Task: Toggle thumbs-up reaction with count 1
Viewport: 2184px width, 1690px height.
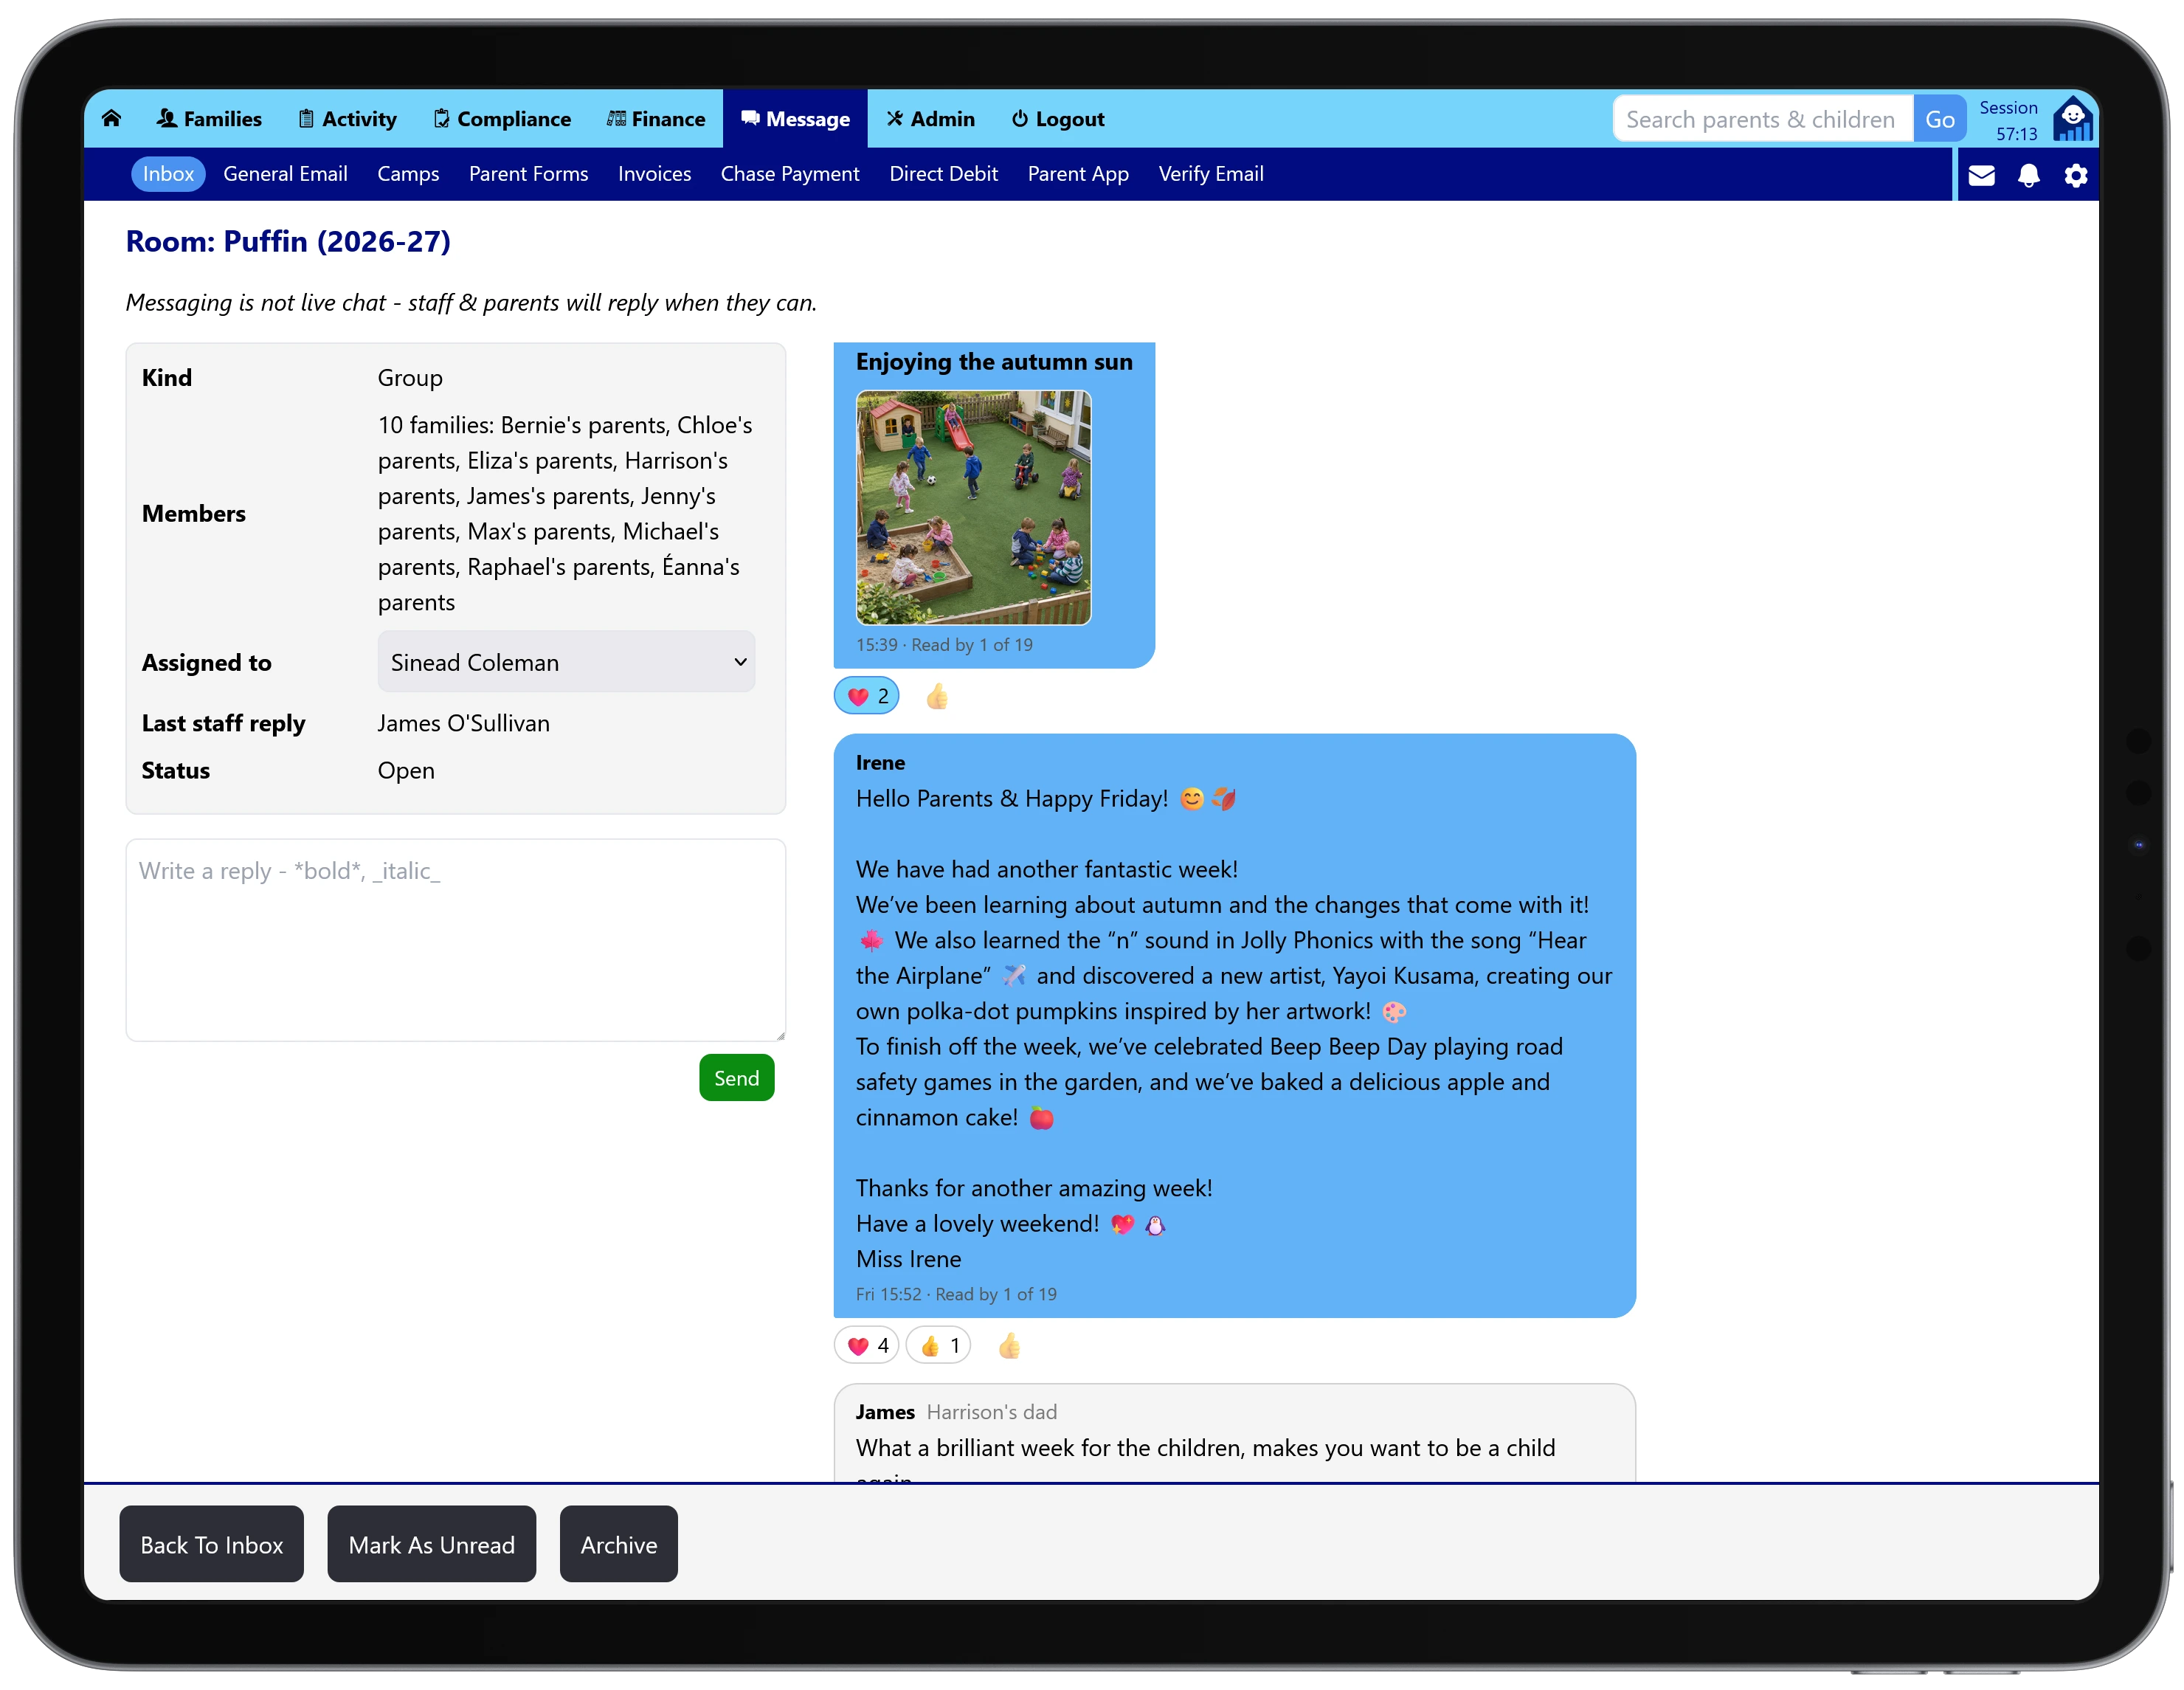Action: pos(938,1345)
